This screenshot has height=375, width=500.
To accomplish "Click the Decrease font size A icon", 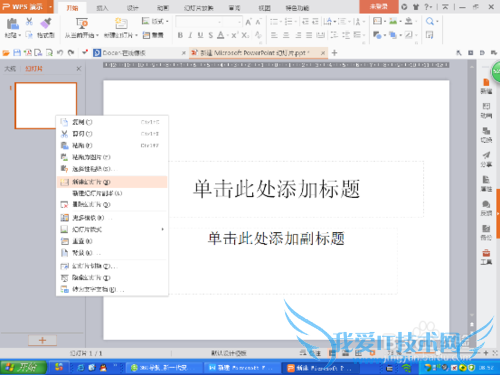I will (x=258, y=22).
